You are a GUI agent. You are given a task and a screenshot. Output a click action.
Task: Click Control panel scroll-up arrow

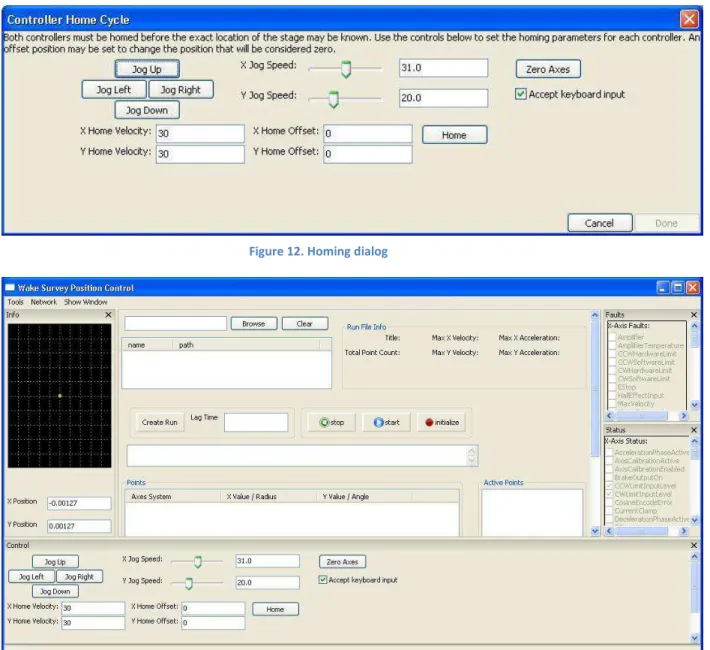click(x=695, y=557)
